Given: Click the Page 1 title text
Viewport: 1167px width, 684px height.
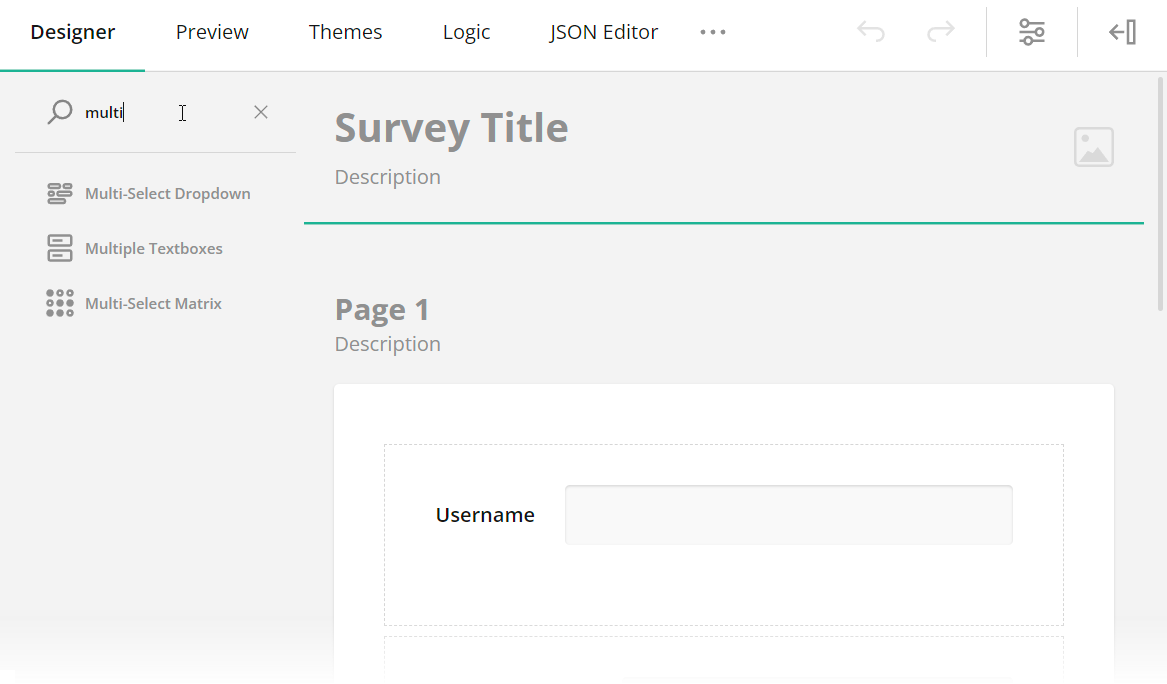Looking at the screenshot, I should 382,309.
